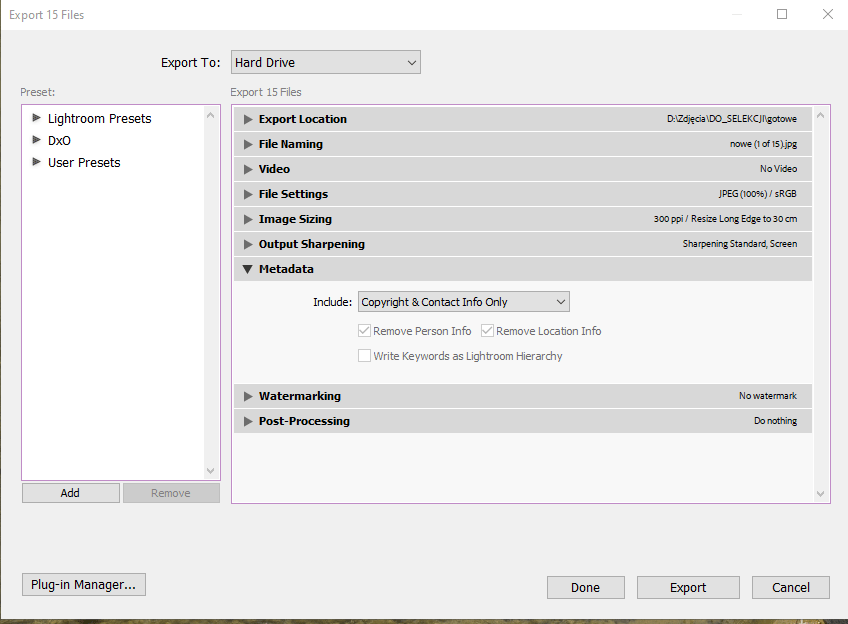The width and height of the screenshot is (848, 624).
Task: Expand the DxO preset folder
Action: (x=37, y=141)
